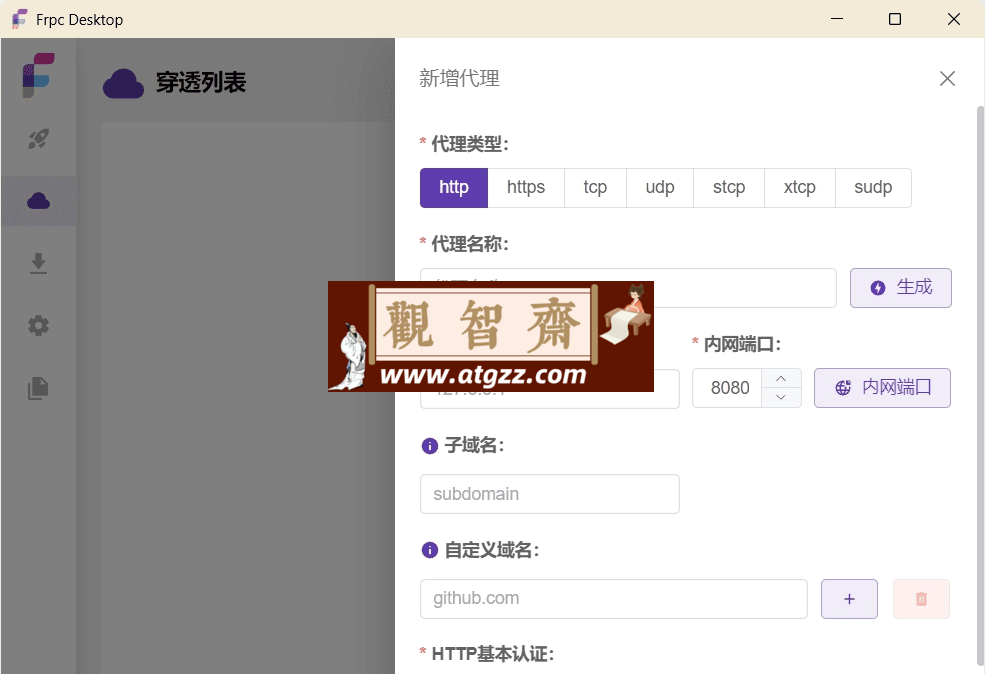Open settings gear in sidebar

pos(38,325)
